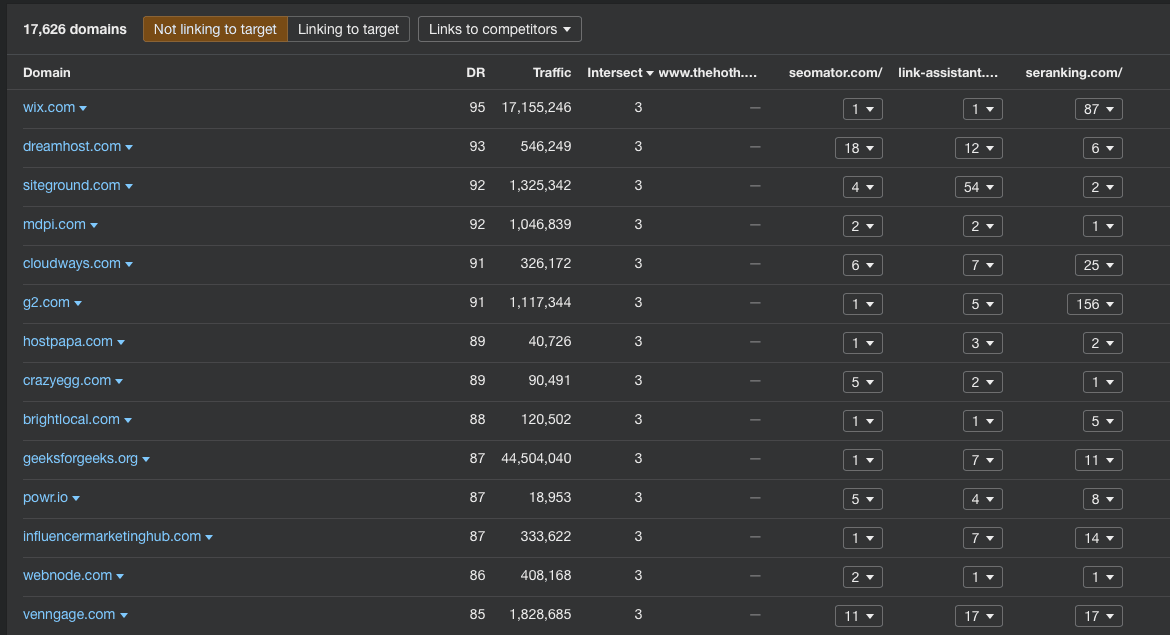Select the 'Not linking to target' toggle
This screenshot has width=1170, height=635.
click(x=215, y=29)
